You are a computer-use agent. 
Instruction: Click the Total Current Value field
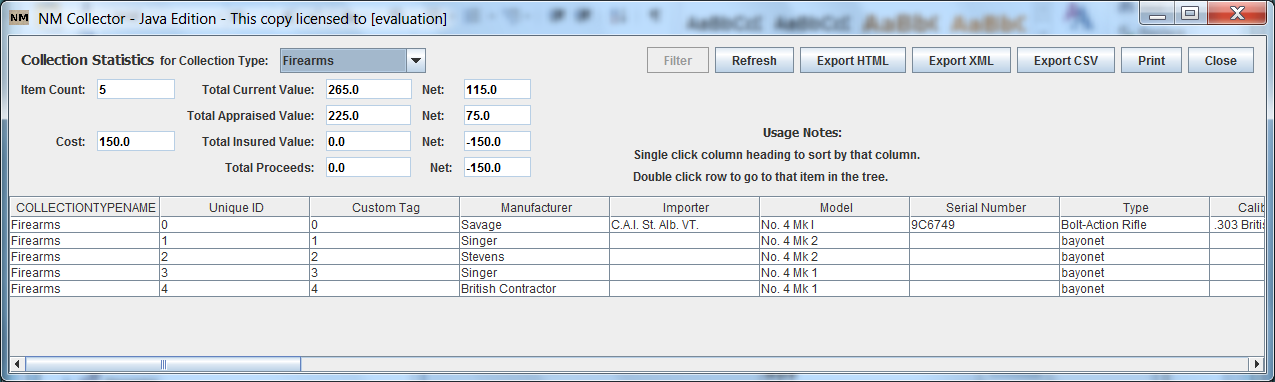pyautogui.click(x=368, y=89)
